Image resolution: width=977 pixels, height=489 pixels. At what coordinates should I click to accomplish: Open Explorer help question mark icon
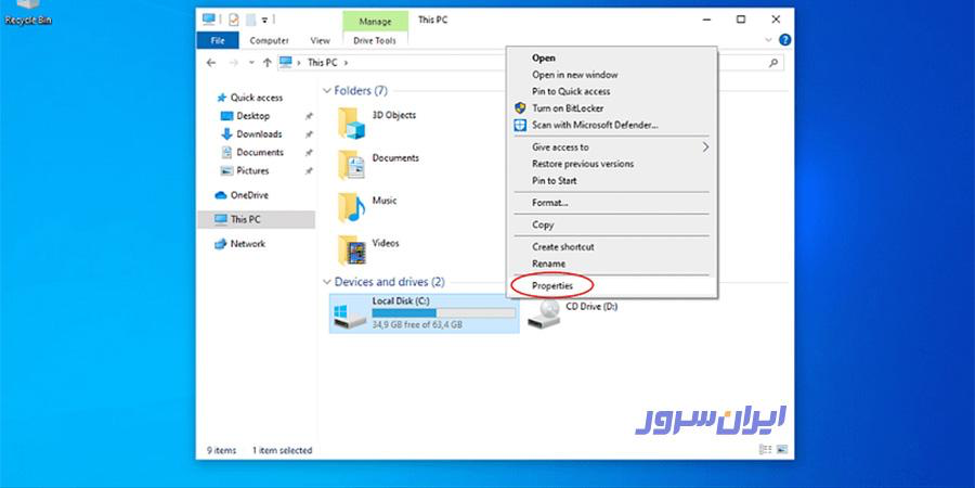click(785, 40)
